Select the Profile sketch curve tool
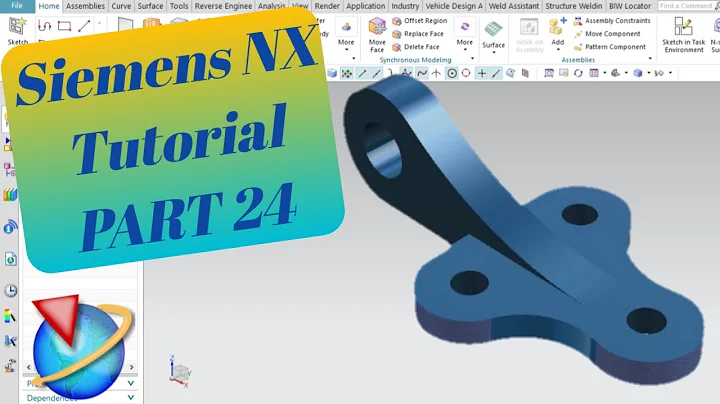This screenshot has height=404, width=720. pyautogui.click(x=45, y=26)
